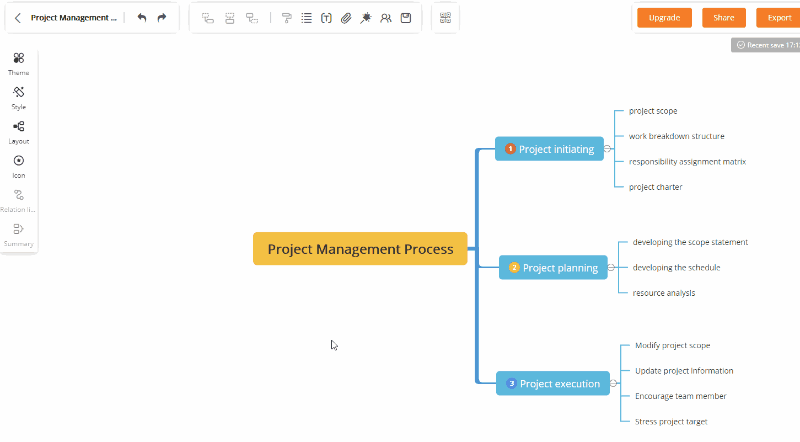
Task: Click the Share button
Action: click(723, 18)
